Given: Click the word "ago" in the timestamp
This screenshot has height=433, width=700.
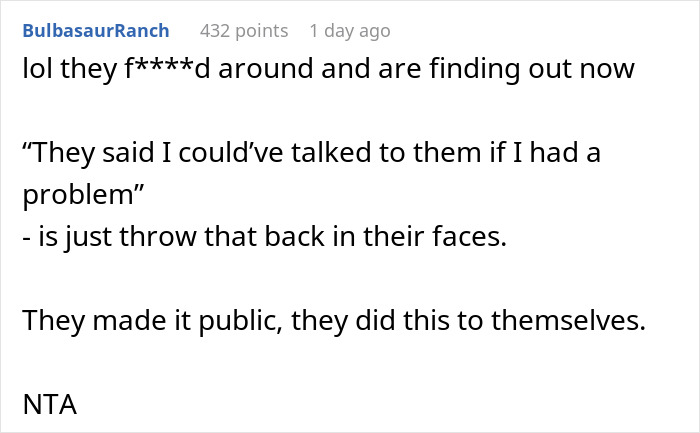Looking at the screenshot, I should coord(374,31).
